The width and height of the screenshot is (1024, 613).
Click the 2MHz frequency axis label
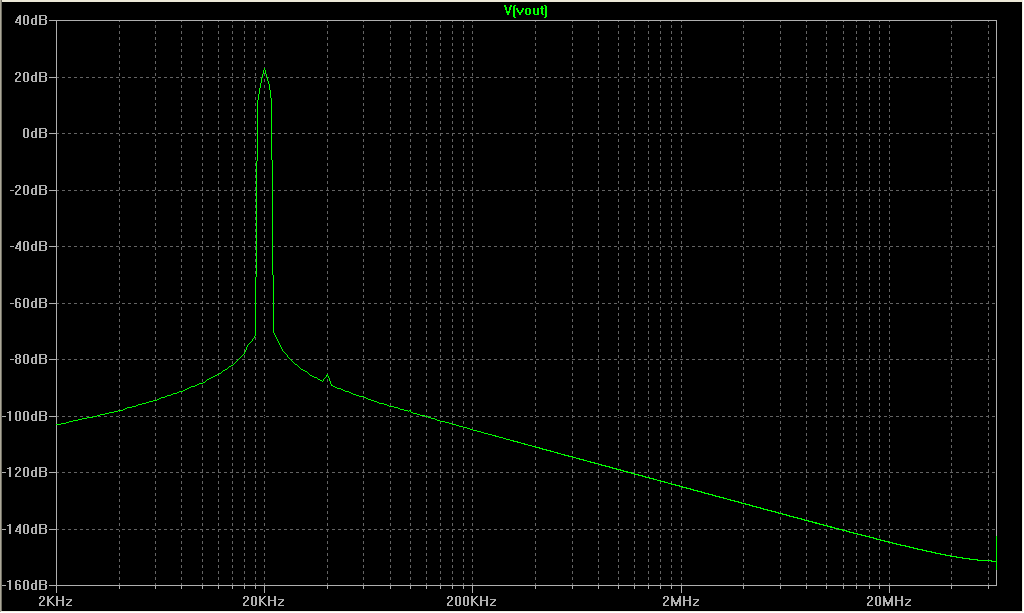(x=680, y=601)
